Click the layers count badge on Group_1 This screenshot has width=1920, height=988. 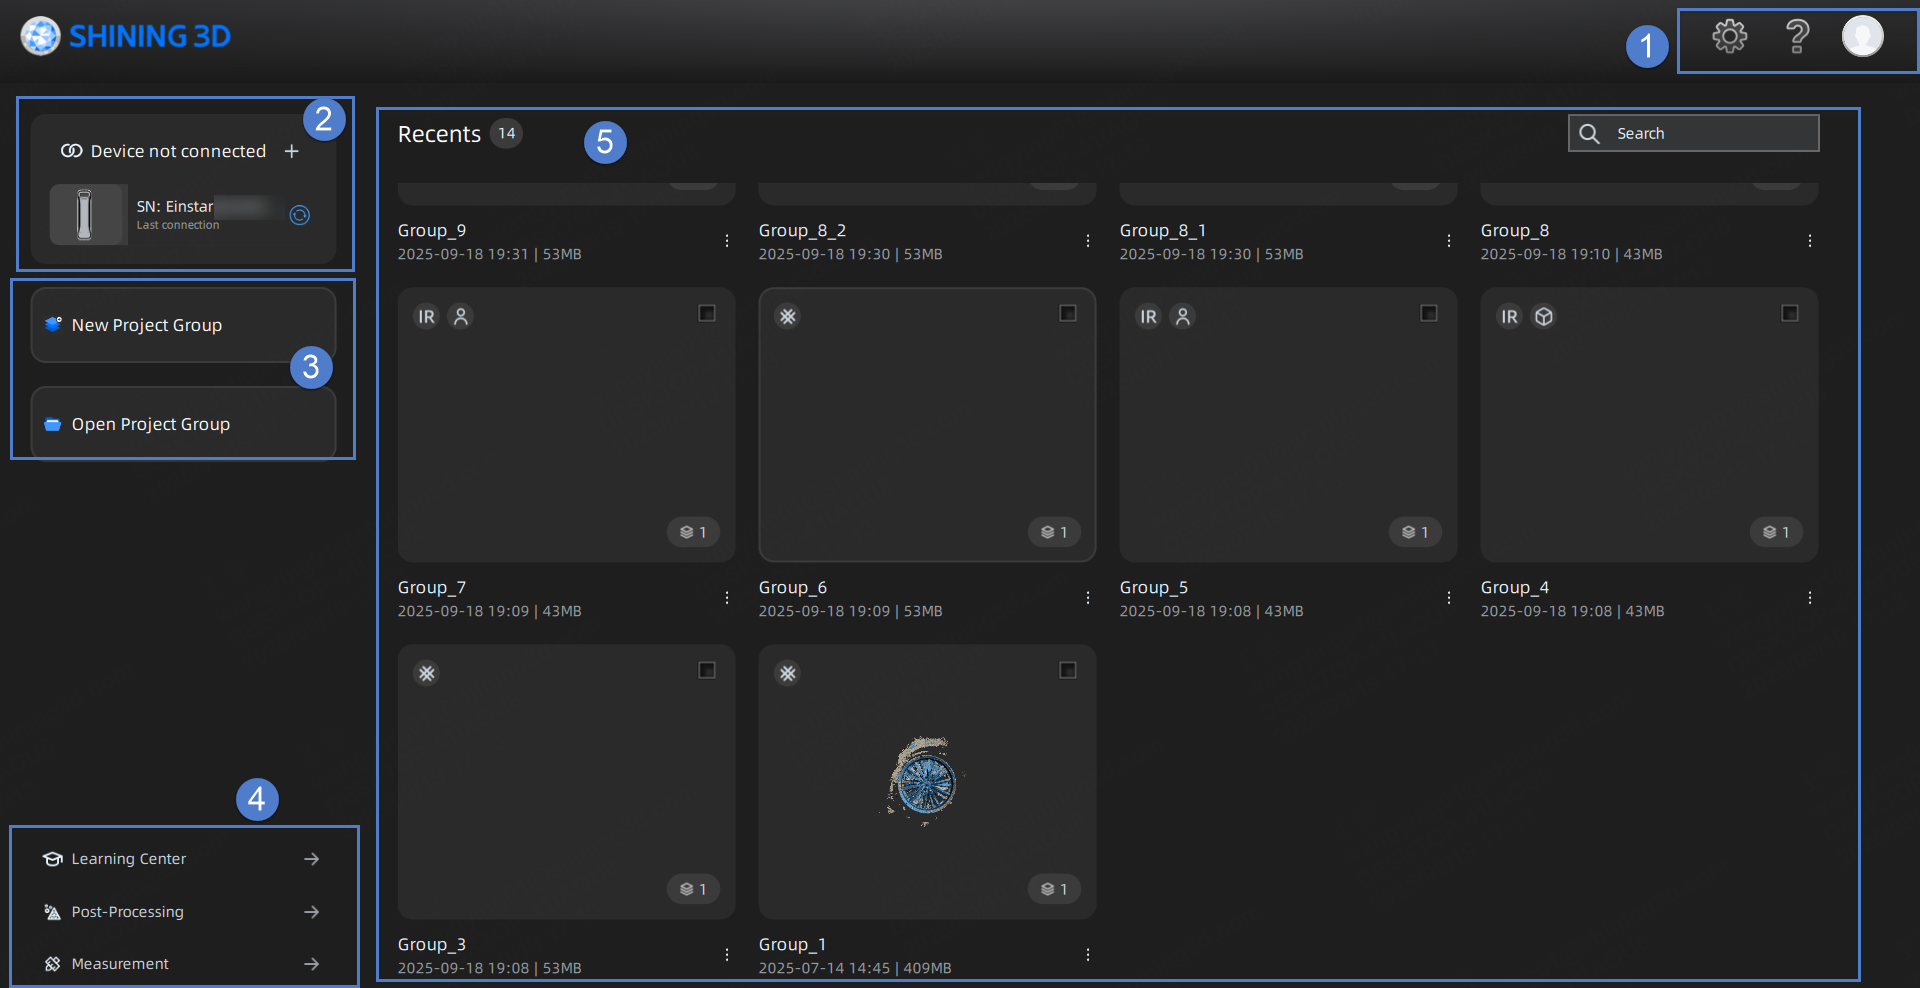[1054, 888]
